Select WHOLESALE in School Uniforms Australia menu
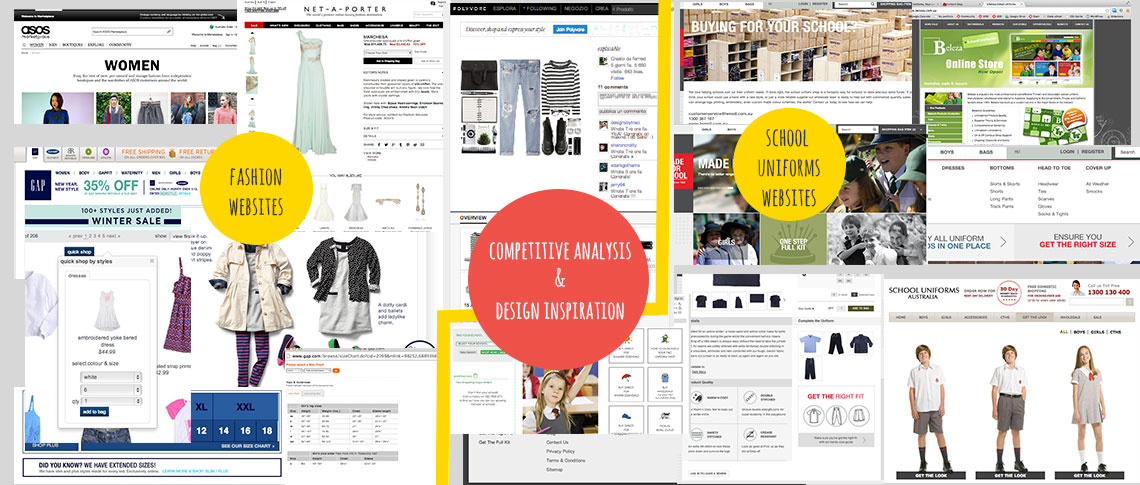This screenshot has height=485, width=1140. pyautogui.click(x=1069, y=318)
